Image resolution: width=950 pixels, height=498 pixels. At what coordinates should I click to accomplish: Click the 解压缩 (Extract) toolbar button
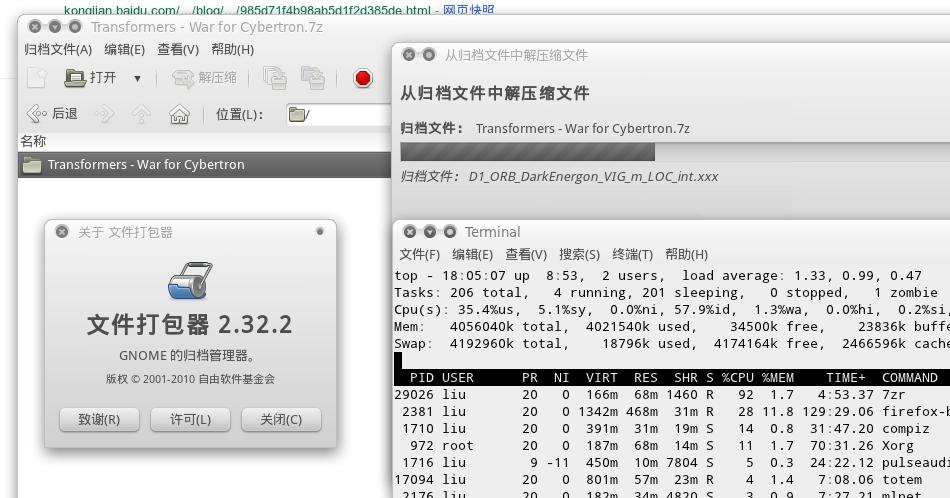[x=205, y=78]
